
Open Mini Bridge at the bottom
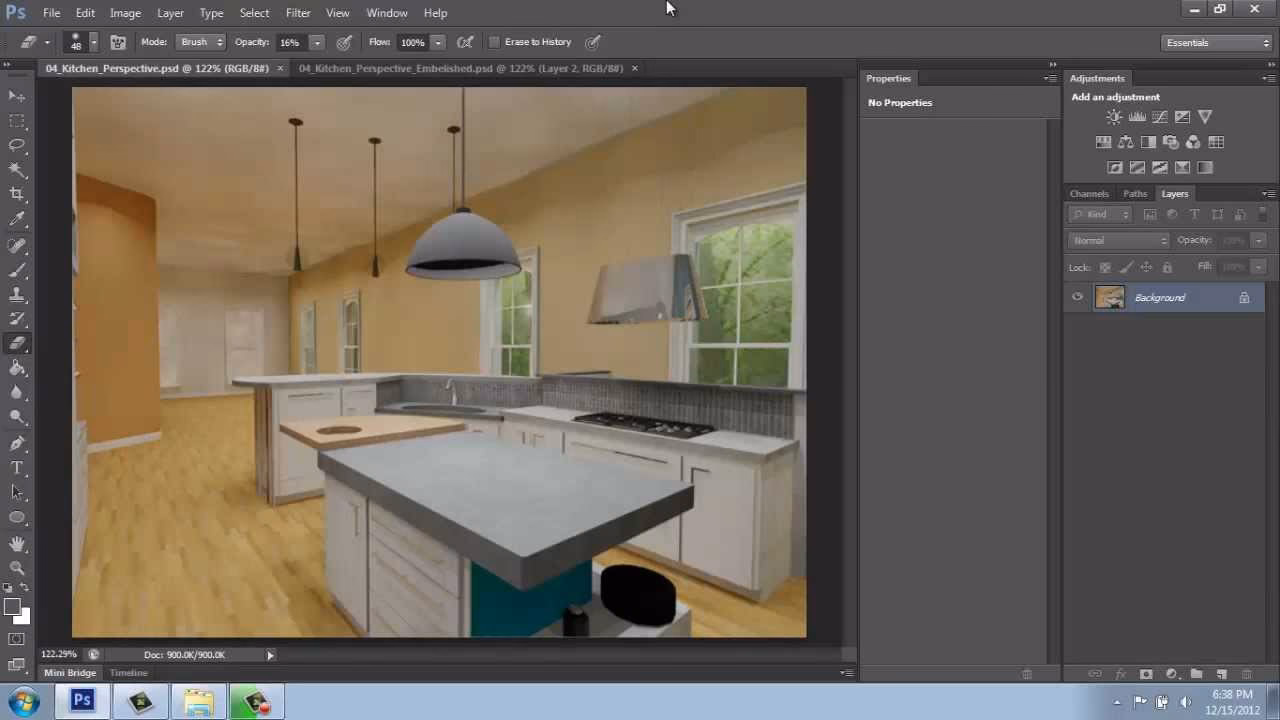(69, 672)
